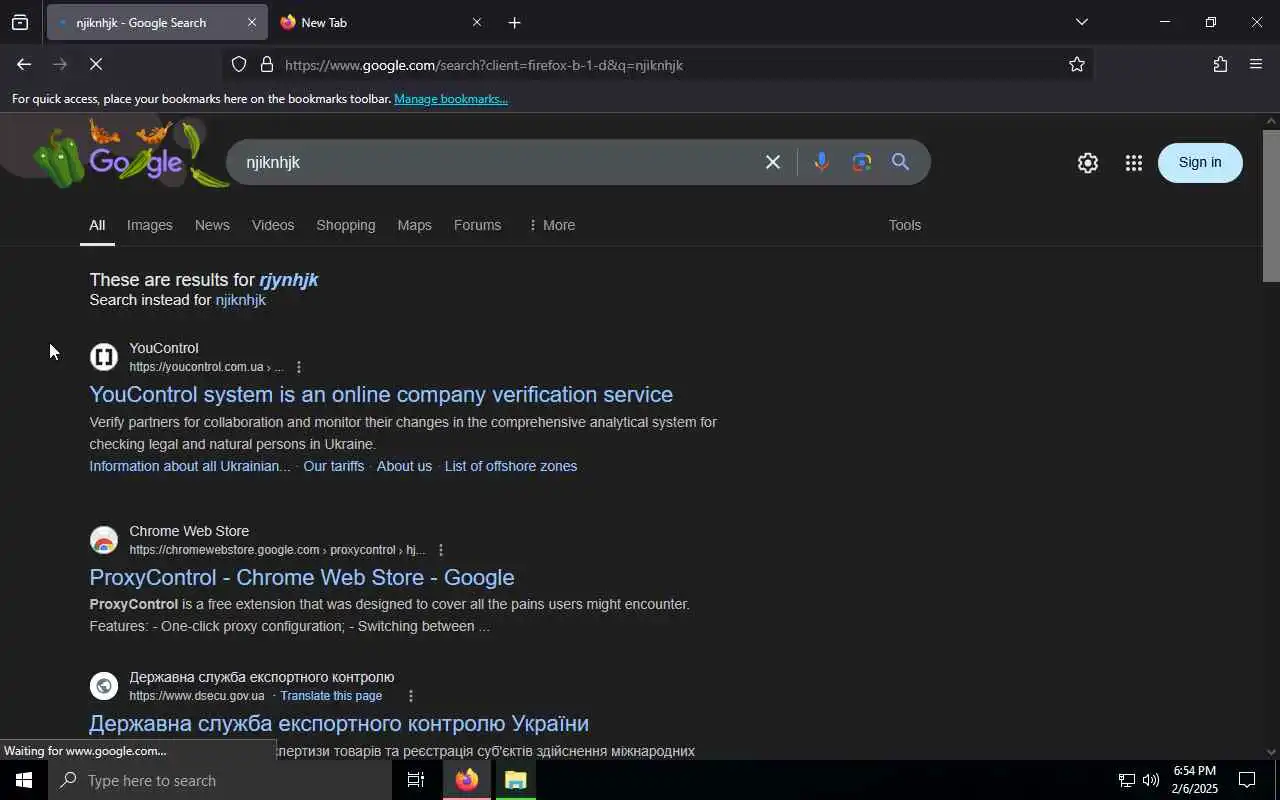Image resolution: width=1280 pixels, height=800 pixels.
Task: Bookmark this page with star icon
Action: coord(1077,65)
